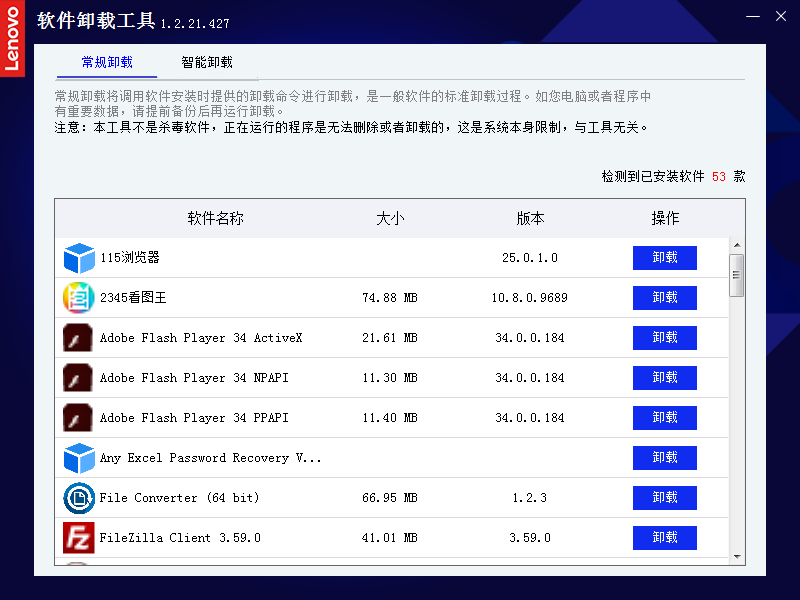Uninstall FileZilla Client 3.59.0
Viewport: 800px width, 600px height.
tap(664, 538)
